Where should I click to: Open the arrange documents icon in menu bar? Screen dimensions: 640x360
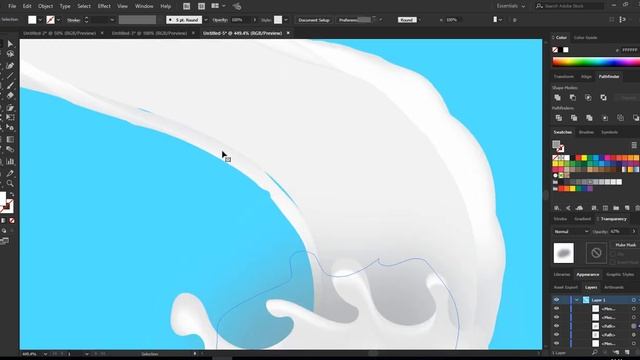(x=215, y=6)
